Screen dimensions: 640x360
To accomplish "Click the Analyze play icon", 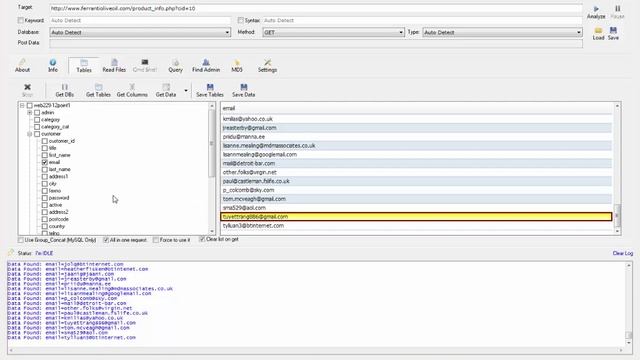I will pyautogui.click(x=596, y=9).
